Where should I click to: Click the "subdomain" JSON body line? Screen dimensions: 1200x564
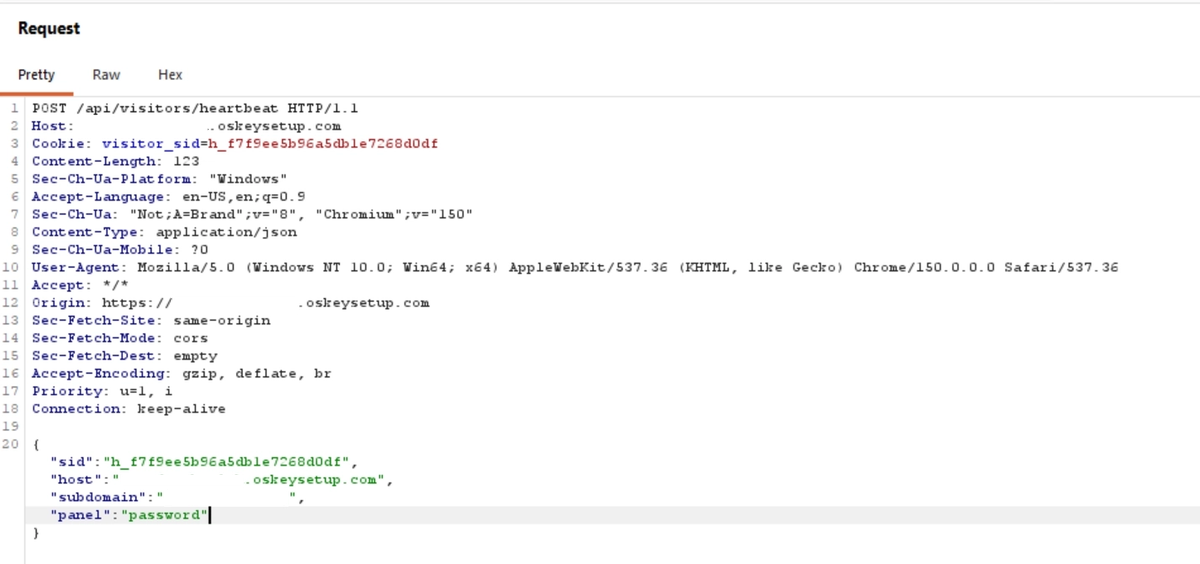click(x=177, y=497)
